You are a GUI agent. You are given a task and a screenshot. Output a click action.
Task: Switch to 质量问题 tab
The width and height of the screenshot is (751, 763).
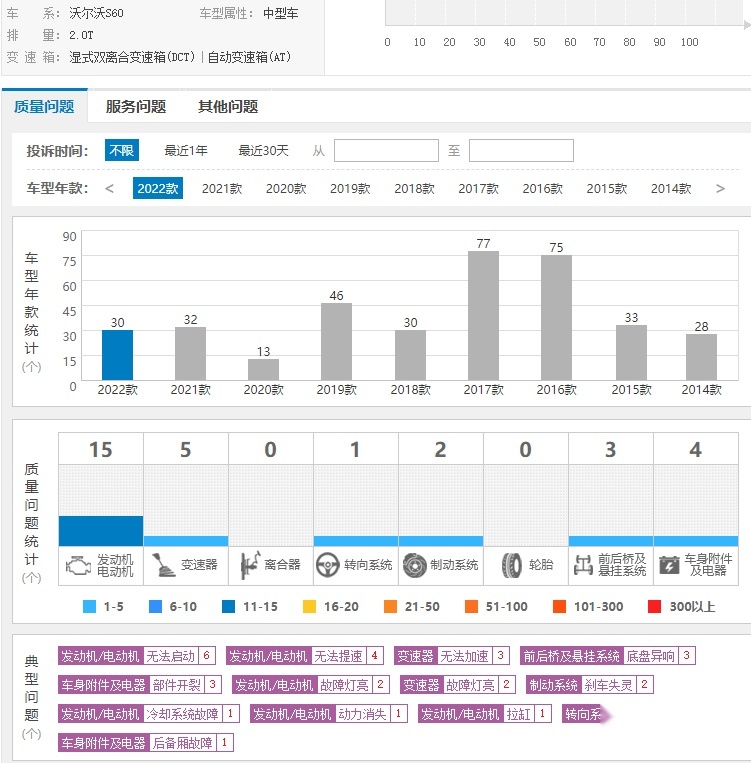(44, 107)
